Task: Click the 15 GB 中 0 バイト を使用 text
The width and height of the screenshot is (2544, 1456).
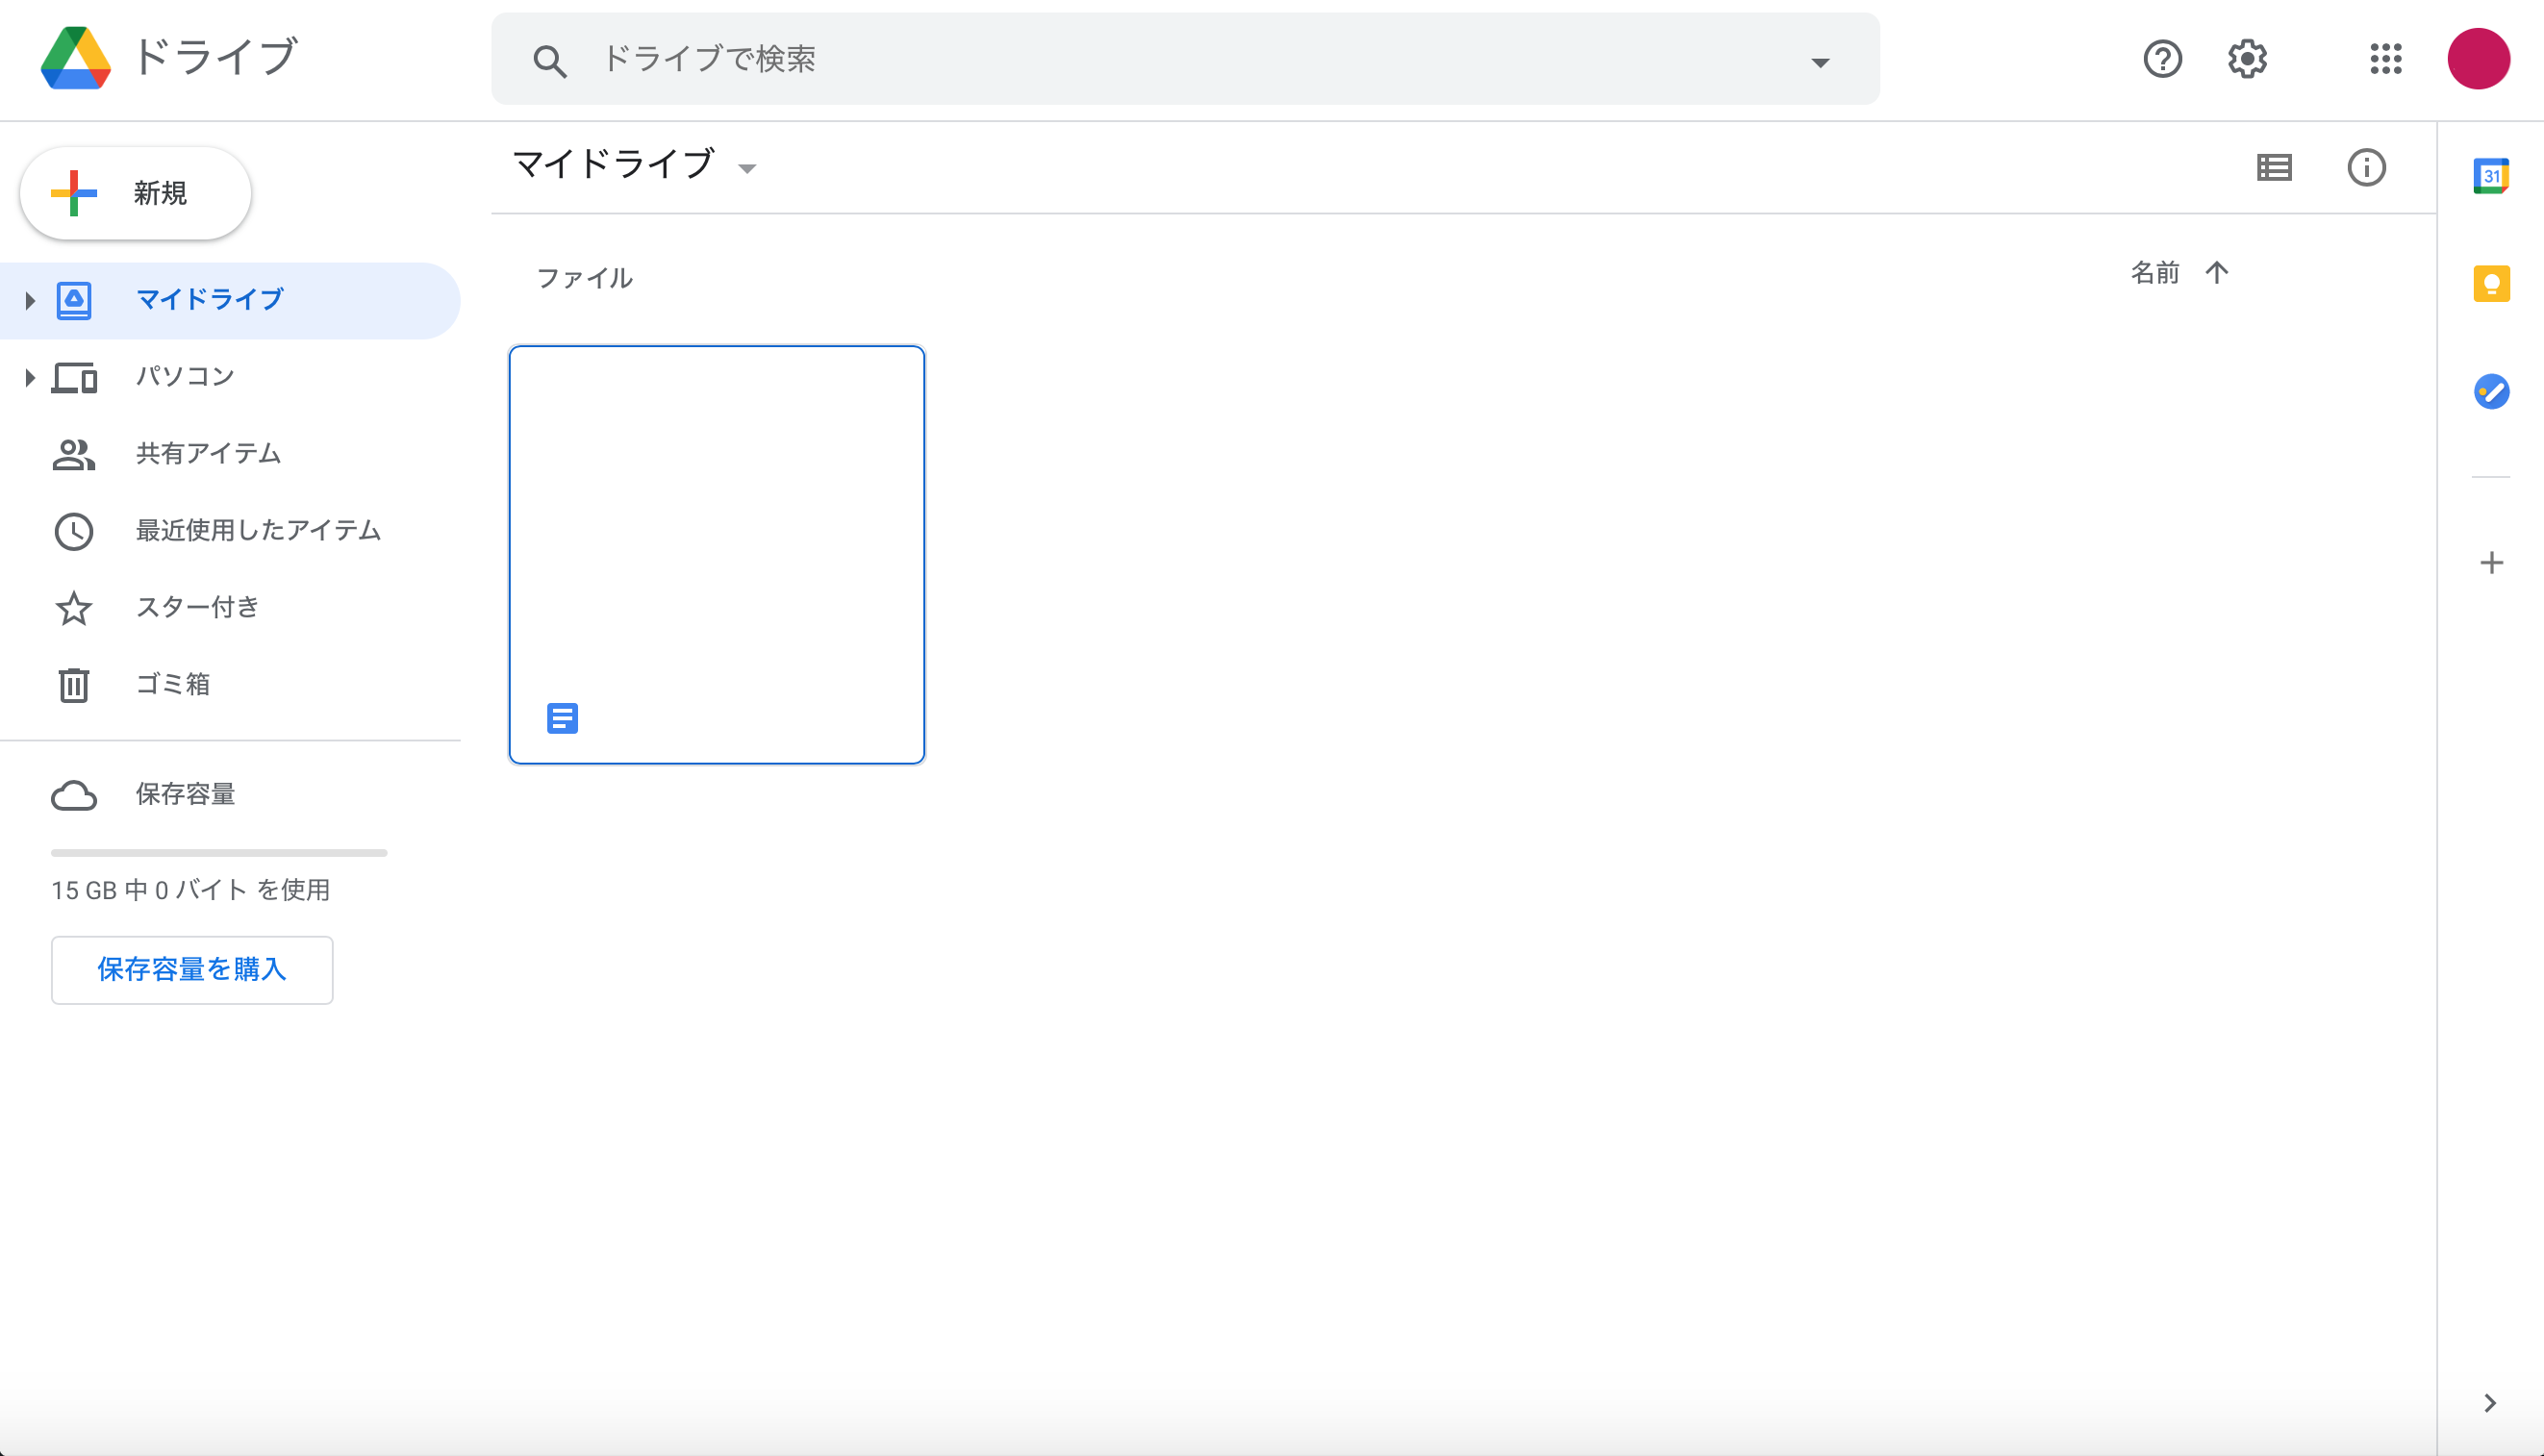Action: click(x=190, y=890)
